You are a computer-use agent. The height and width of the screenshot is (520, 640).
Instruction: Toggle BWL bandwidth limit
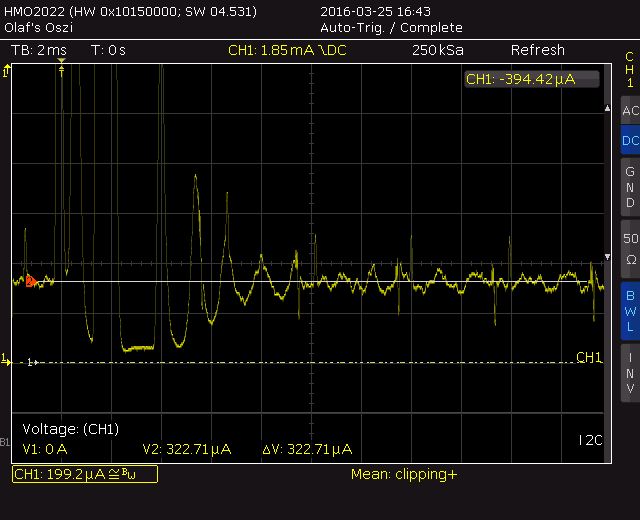click(x=630, y=311)
